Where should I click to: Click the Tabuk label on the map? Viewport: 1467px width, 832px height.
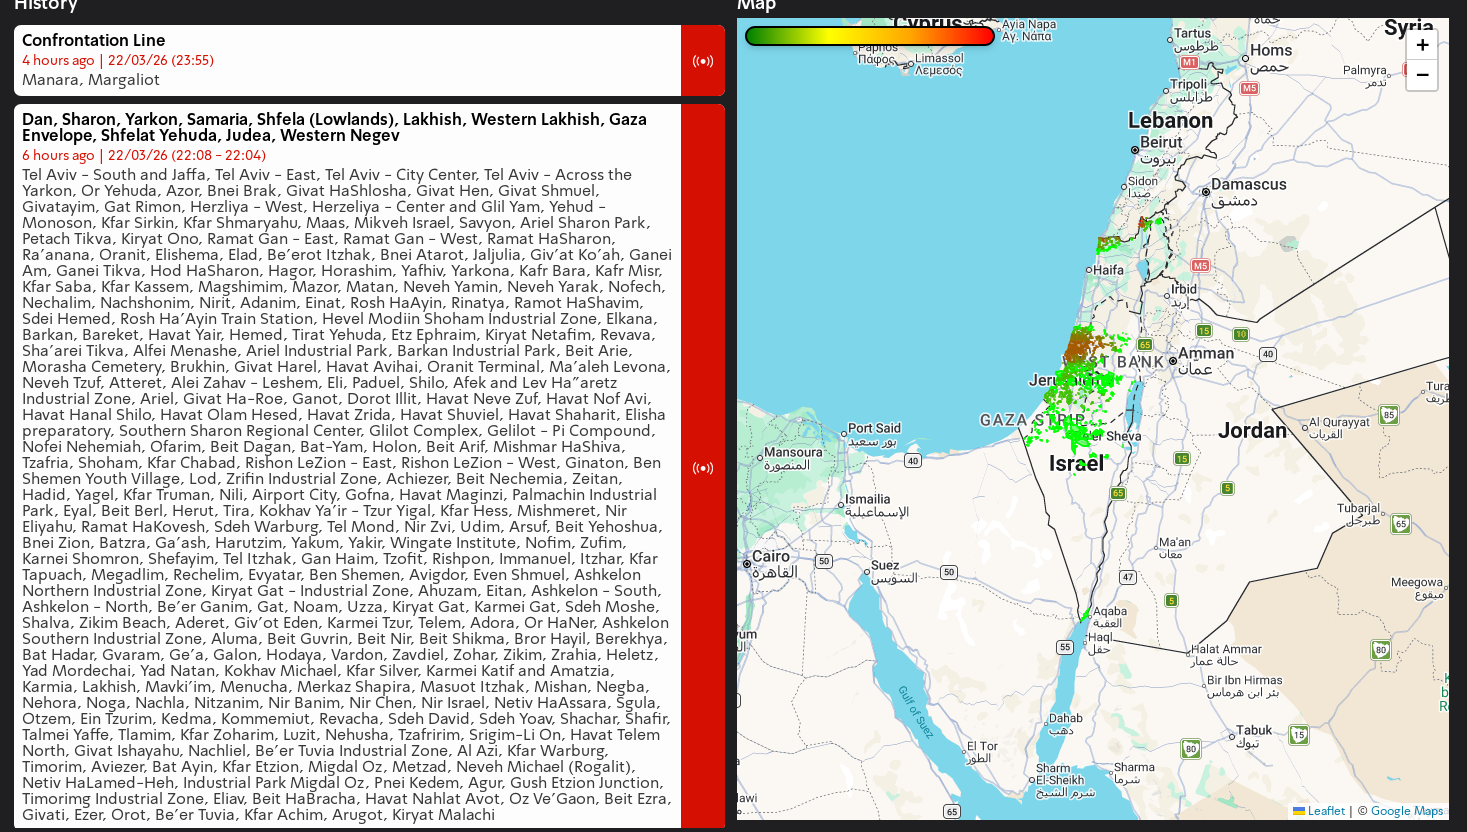pyautogui.click(x=1254, y=736)
